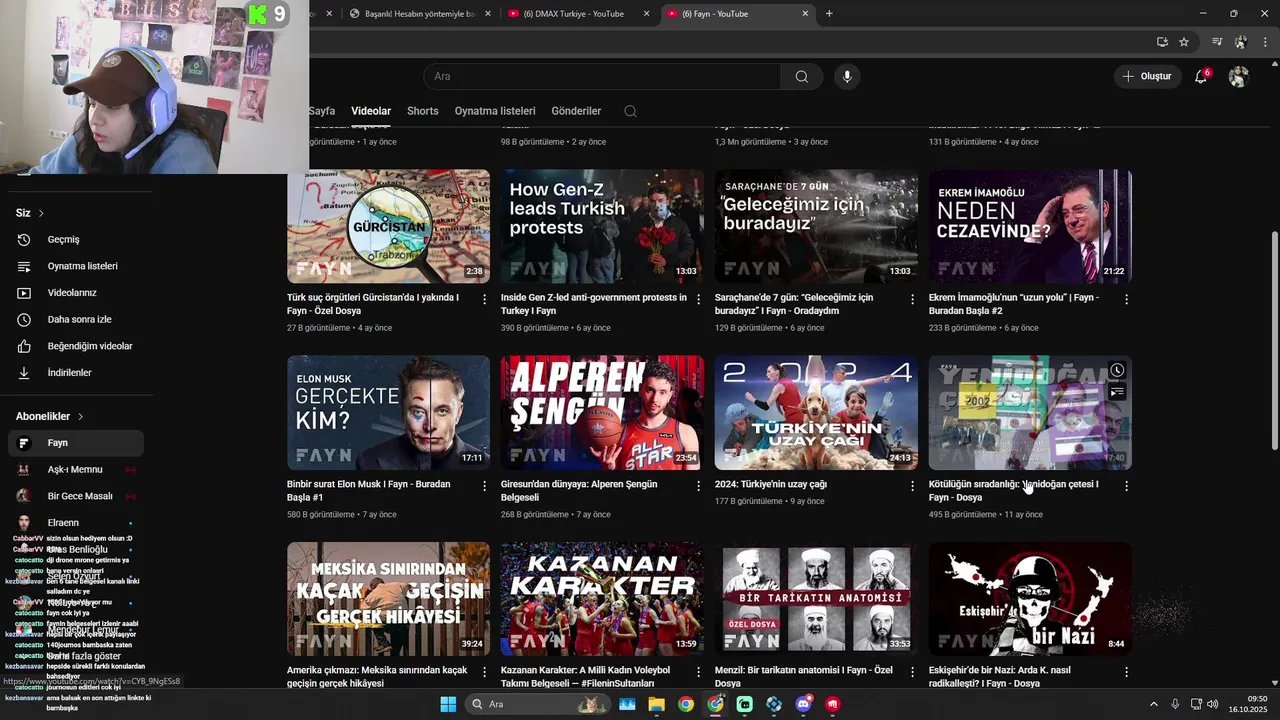Image resolution: width=1280 pixels, height=720 pixels.
Task: Click page vertical scrollbar thumb
Action: click(x=1274, y=340)
